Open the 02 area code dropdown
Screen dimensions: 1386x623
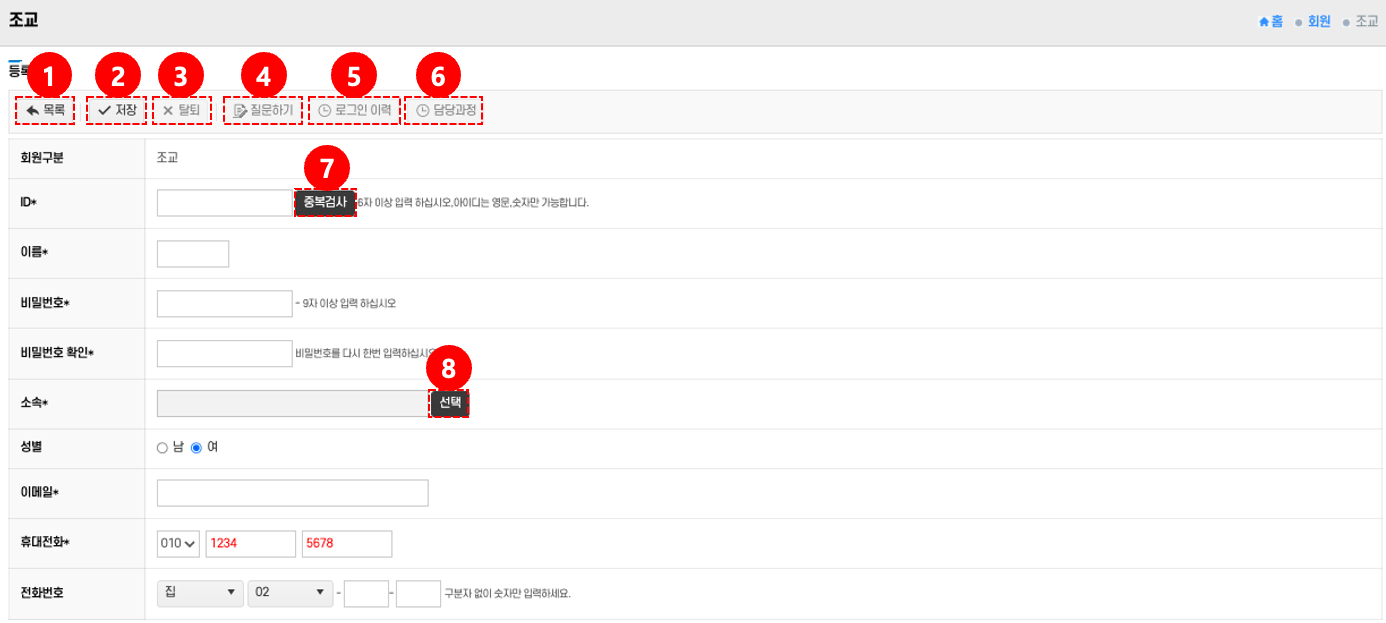(291, 593)
